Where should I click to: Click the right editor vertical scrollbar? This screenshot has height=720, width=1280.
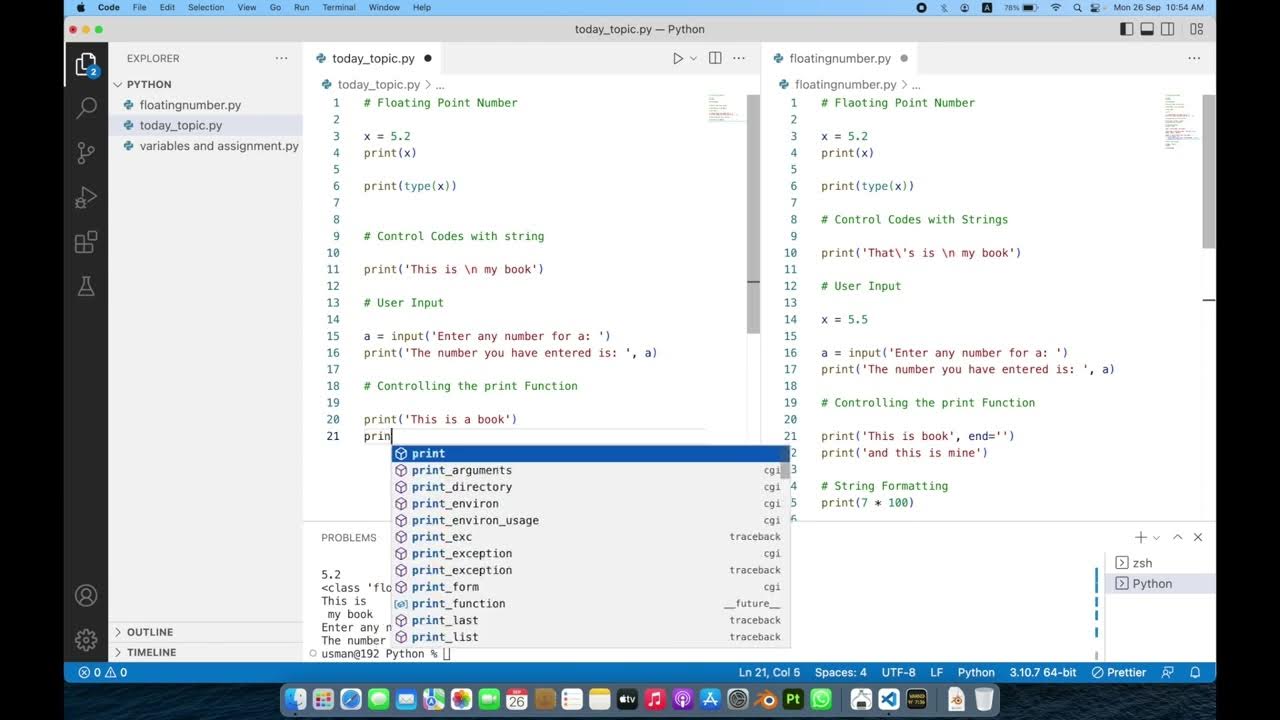(x=1209, y=172)
